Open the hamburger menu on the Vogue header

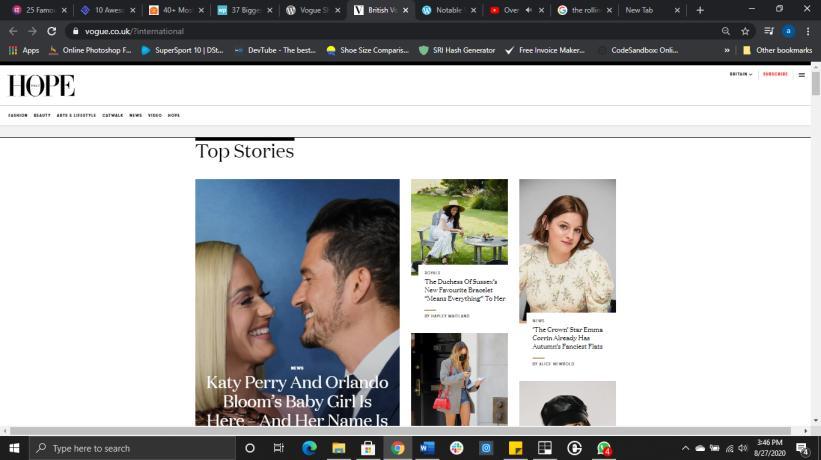coord(801,74)
